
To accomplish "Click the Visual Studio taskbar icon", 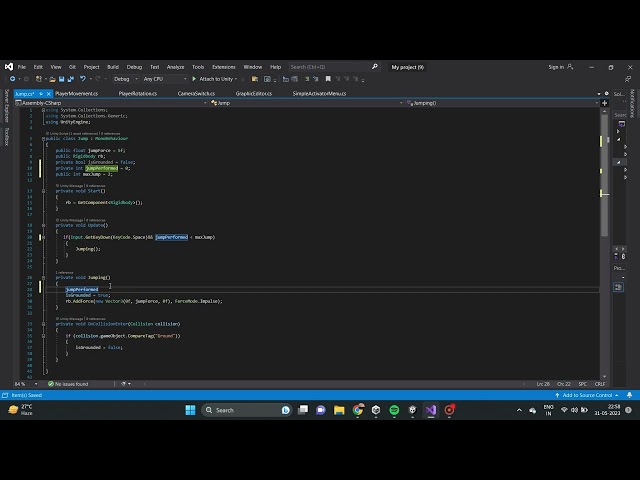I will [431, 410].
